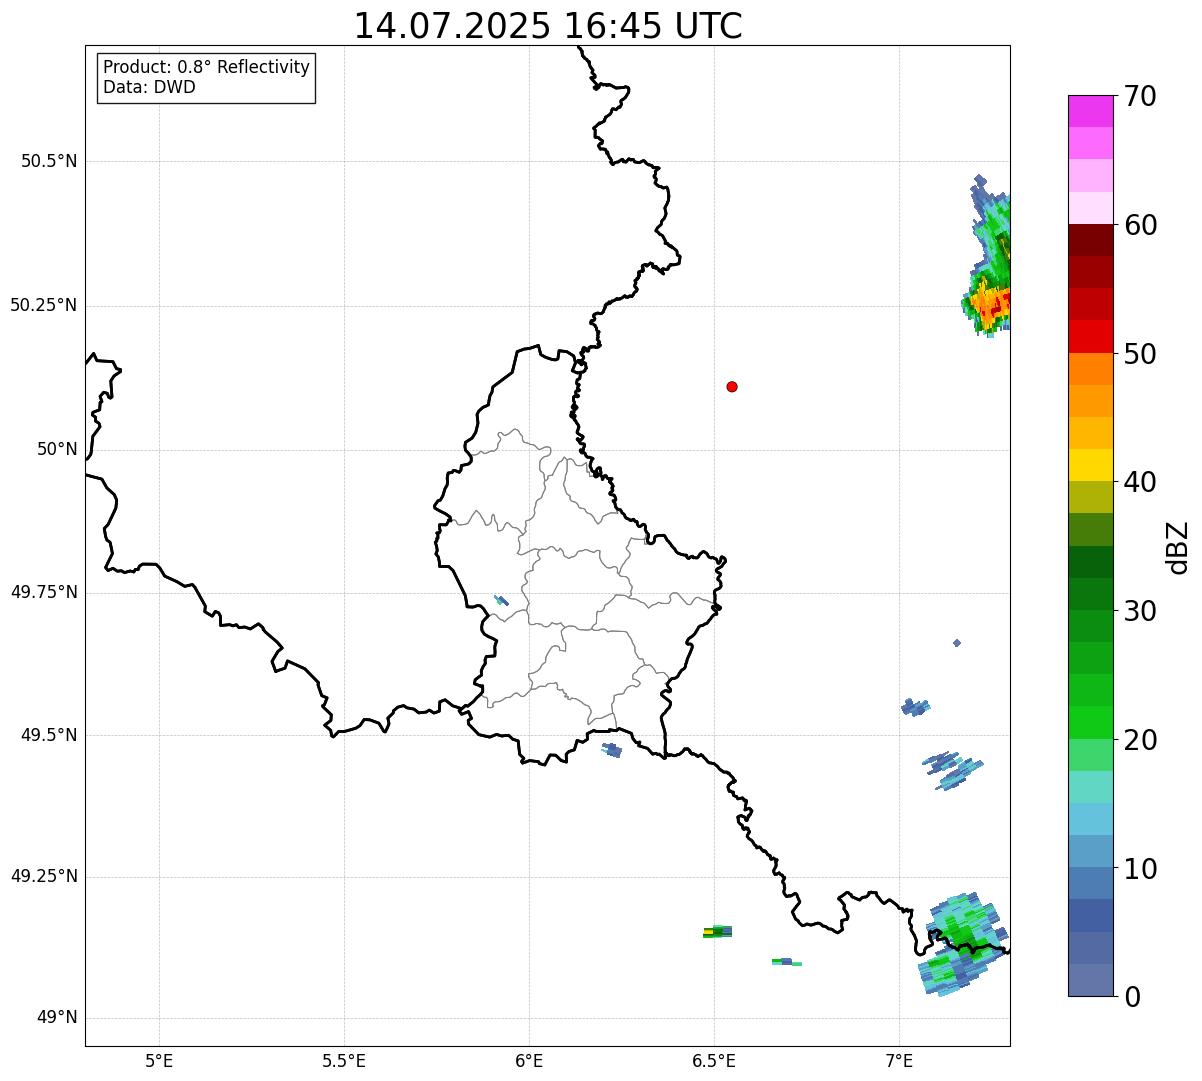Click the 50.5°N latitude label
The height and width of the screenshot is (1081, 1202).
click(49, 161)
